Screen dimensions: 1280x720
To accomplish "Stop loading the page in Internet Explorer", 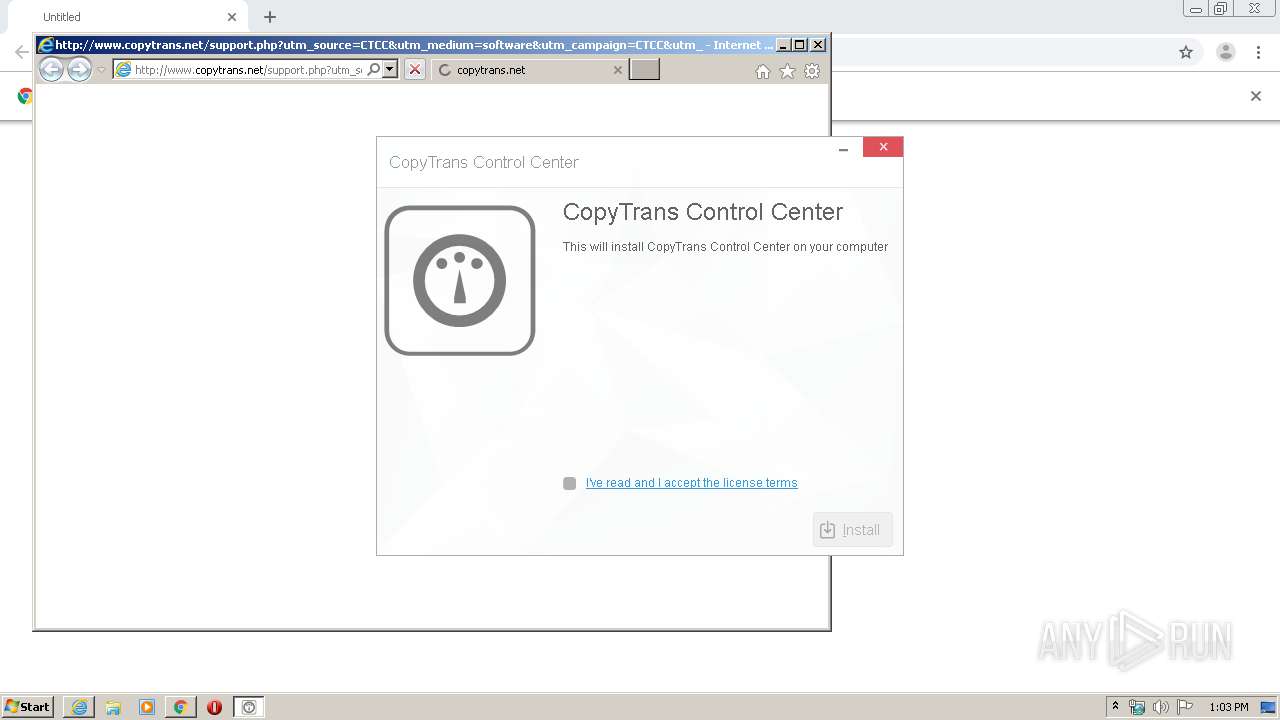I will pyautogui.click(x=414, y=69).
